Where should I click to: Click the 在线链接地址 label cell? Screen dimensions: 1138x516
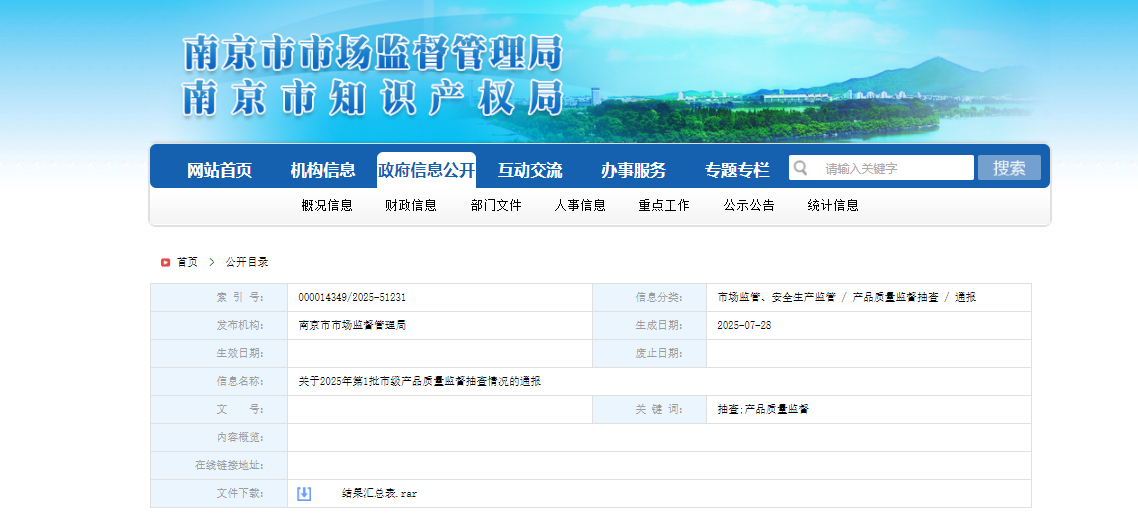(219, 465)
